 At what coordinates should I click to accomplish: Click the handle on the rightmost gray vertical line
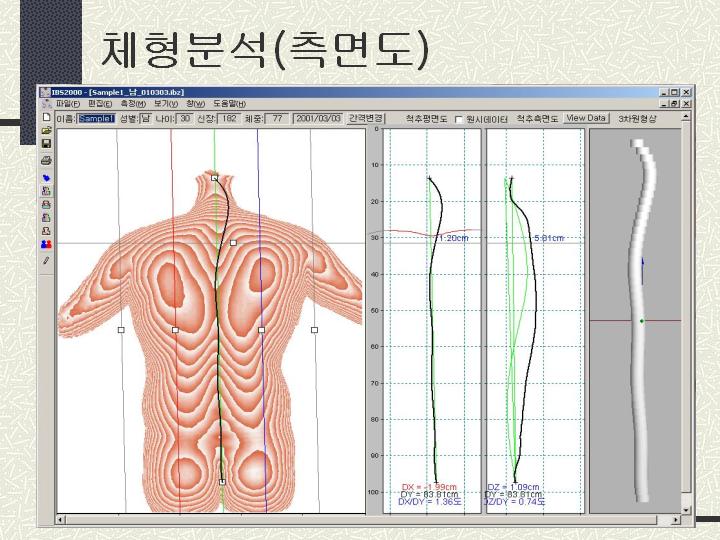[x=315, y=330]
